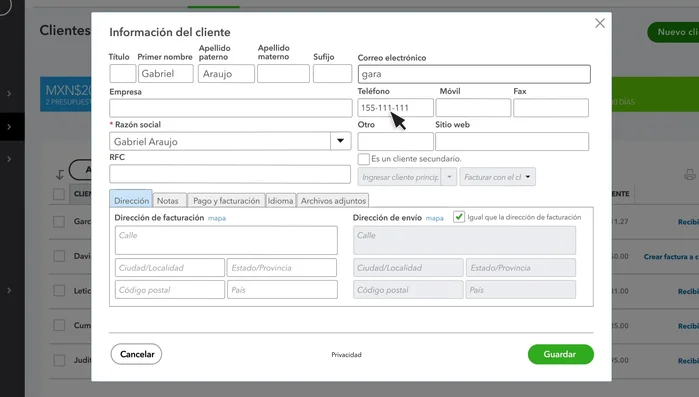699x397 pixels.
Task: Check the Cum... row checkbox
Action: tap(59, 325)
